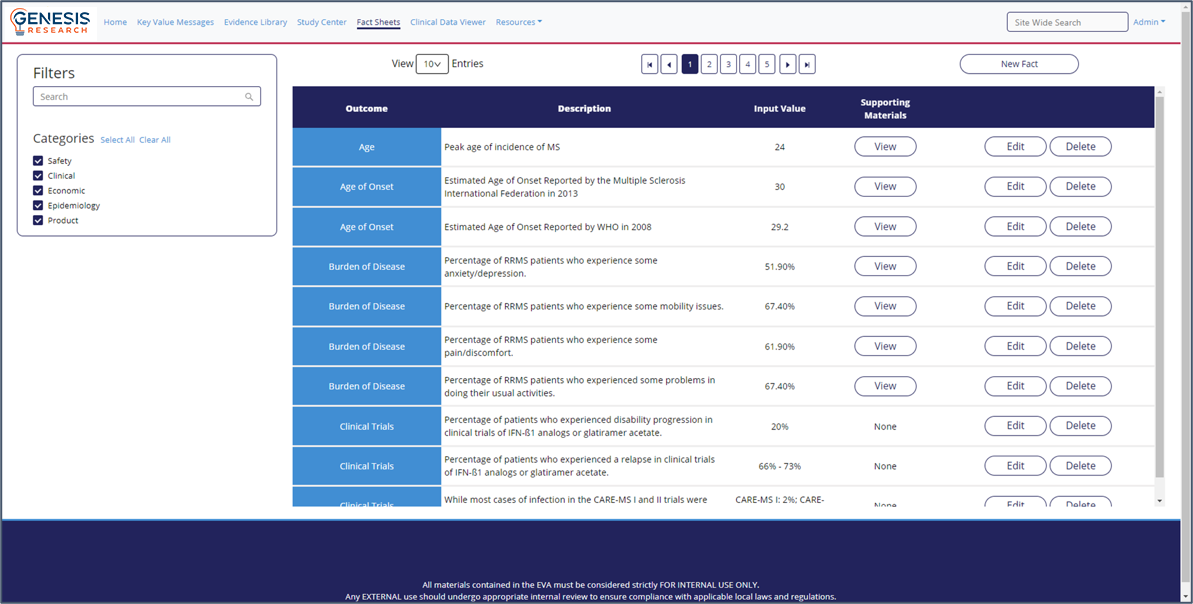Screen dimensions: 1193x604
Task: Go to next page of results
Action: pyautogui.click(x=788, y=65)
